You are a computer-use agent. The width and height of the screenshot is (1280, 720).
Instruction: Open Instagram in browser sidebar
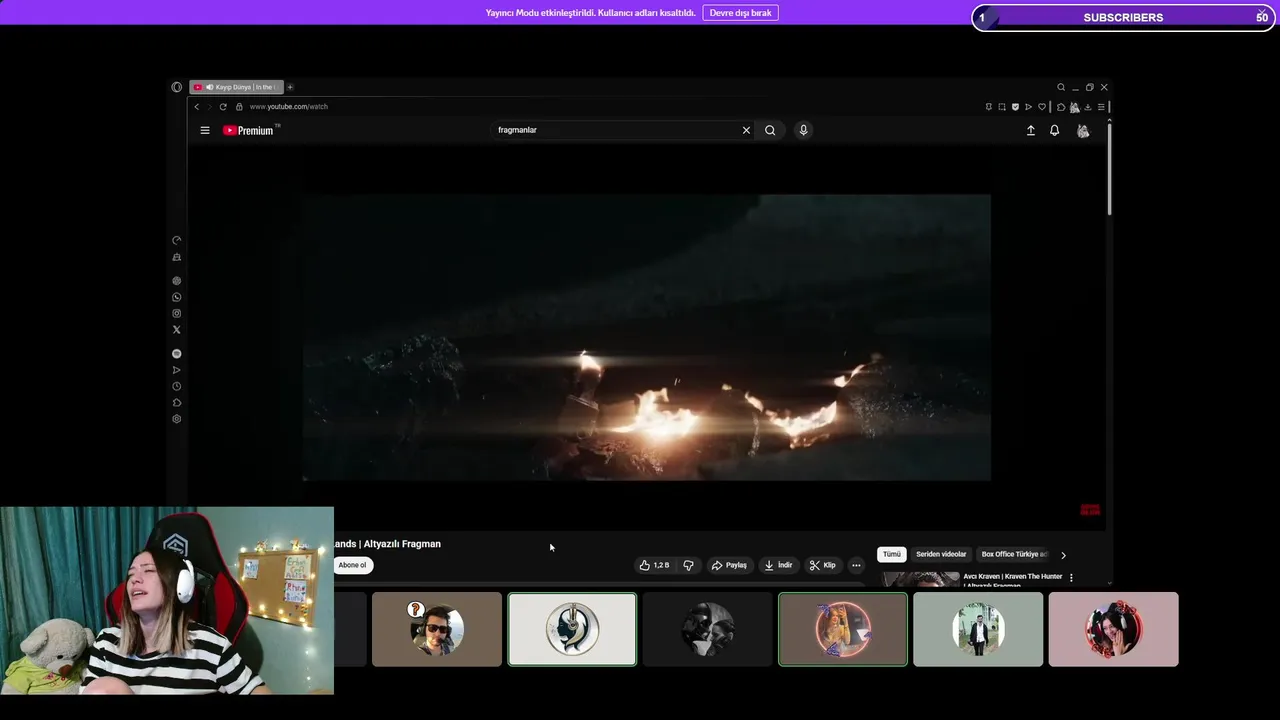click(177, 313)
